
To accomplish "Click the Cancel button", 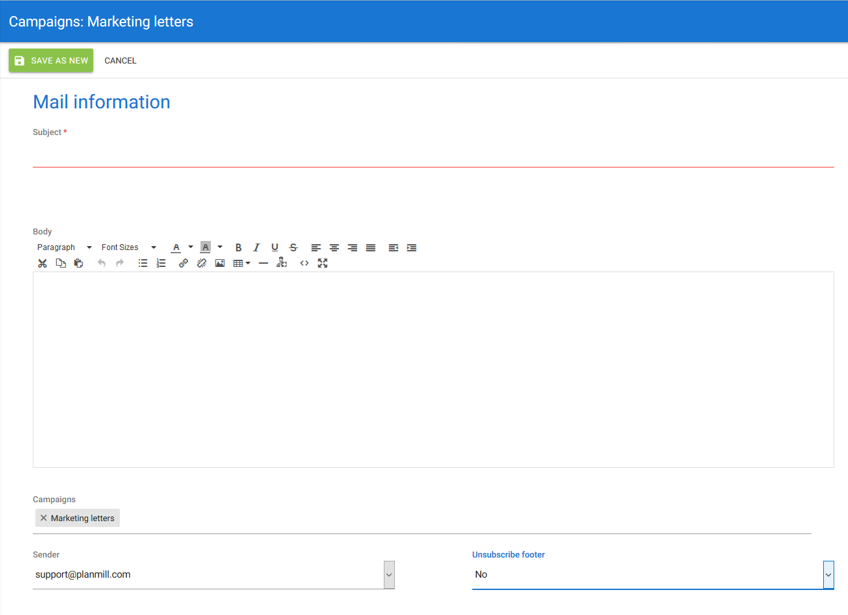I will (x=120, y=61).
